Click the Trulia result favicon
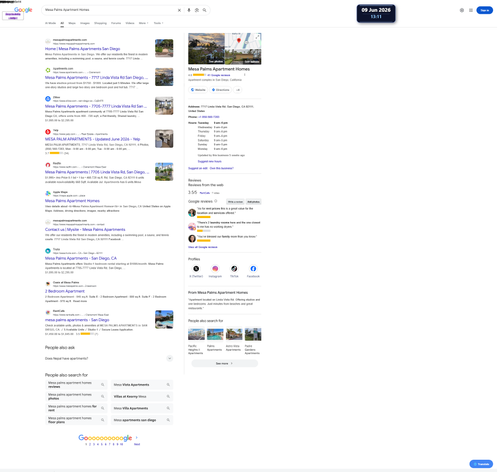This screenshot has height=472, width=500. [x=48, y=252]
